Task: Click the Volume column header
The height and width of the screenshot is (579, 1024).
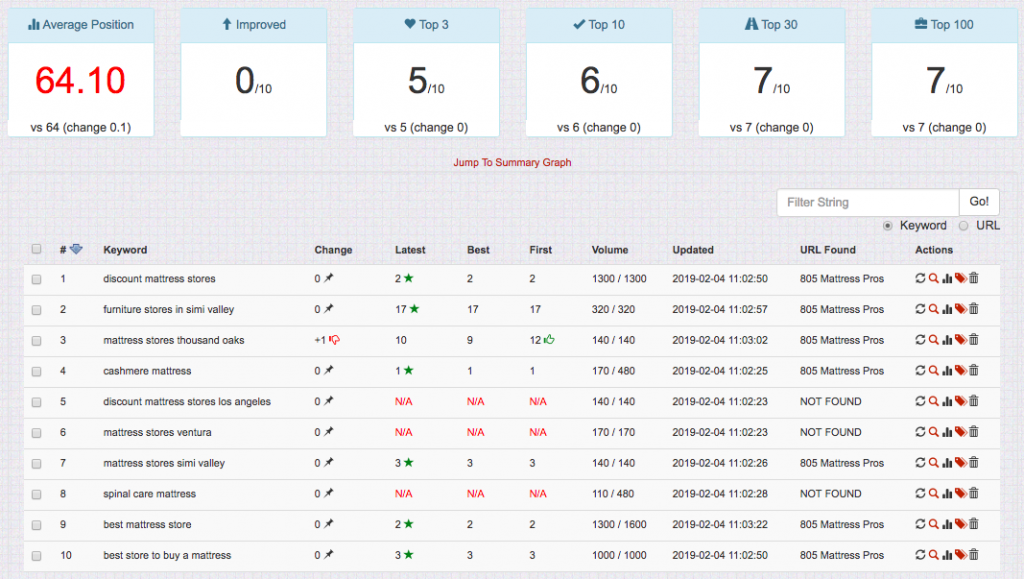Action: (x=610, y=249)
